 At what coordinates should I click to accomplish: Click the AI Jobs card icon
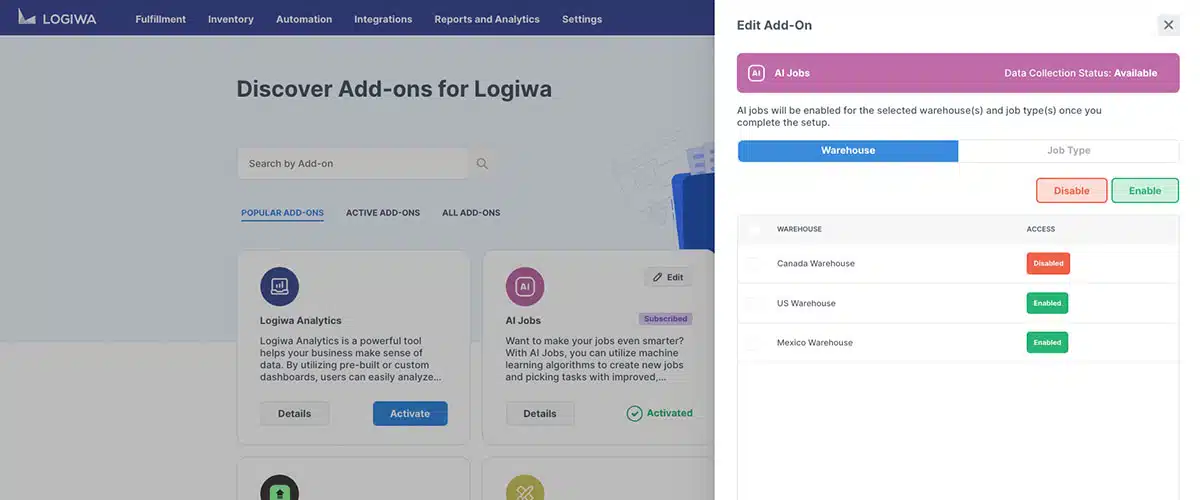coord(525,287)
